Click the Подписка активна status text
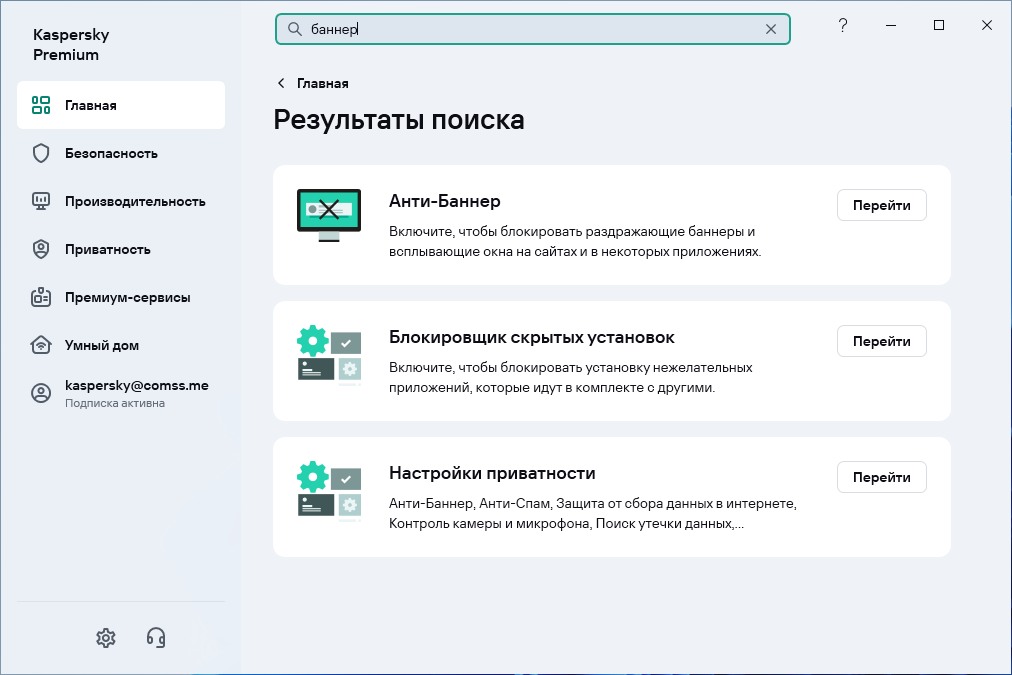This screenshot has height=675, width=1012. [115, 403]
